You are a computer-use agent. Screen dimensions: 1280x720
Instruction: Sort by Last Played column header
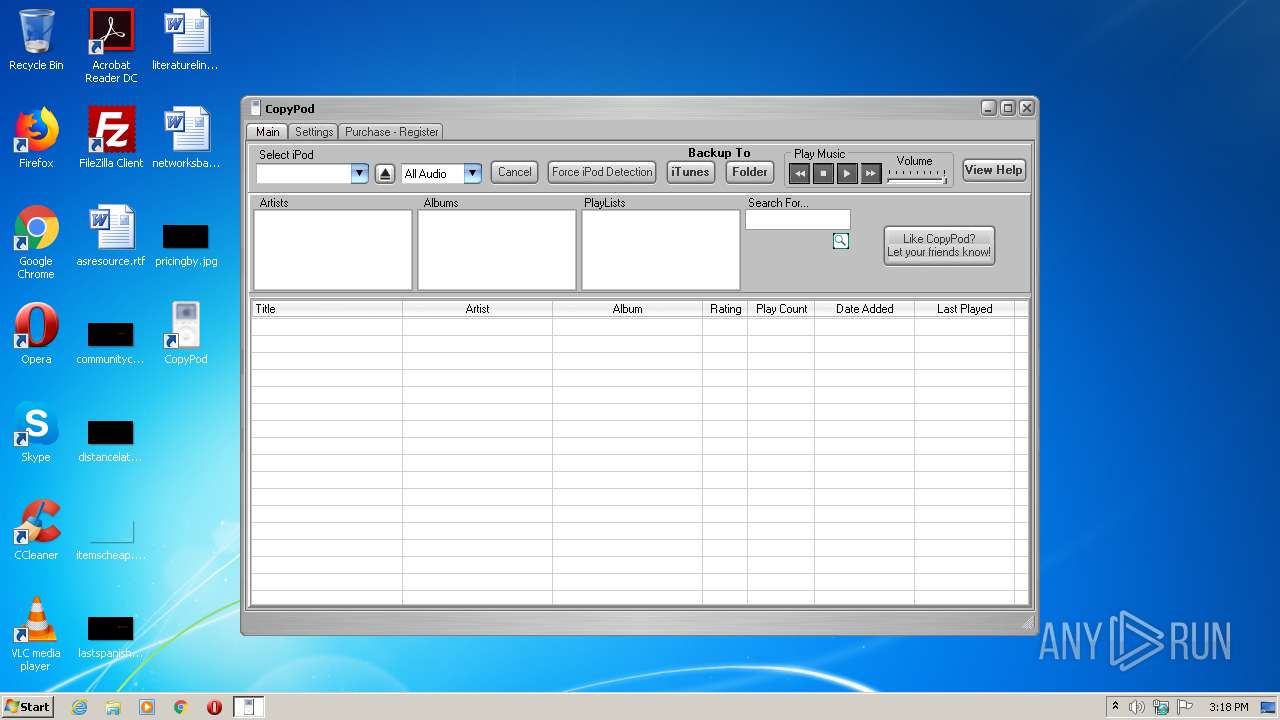[964, 309]
